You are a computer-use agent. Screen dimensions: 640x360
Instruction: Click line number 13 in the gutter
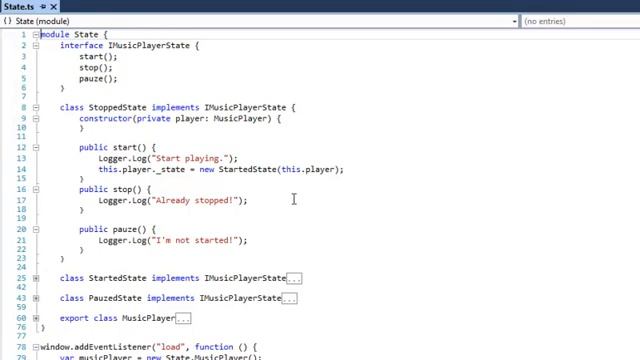click(21, 158)
